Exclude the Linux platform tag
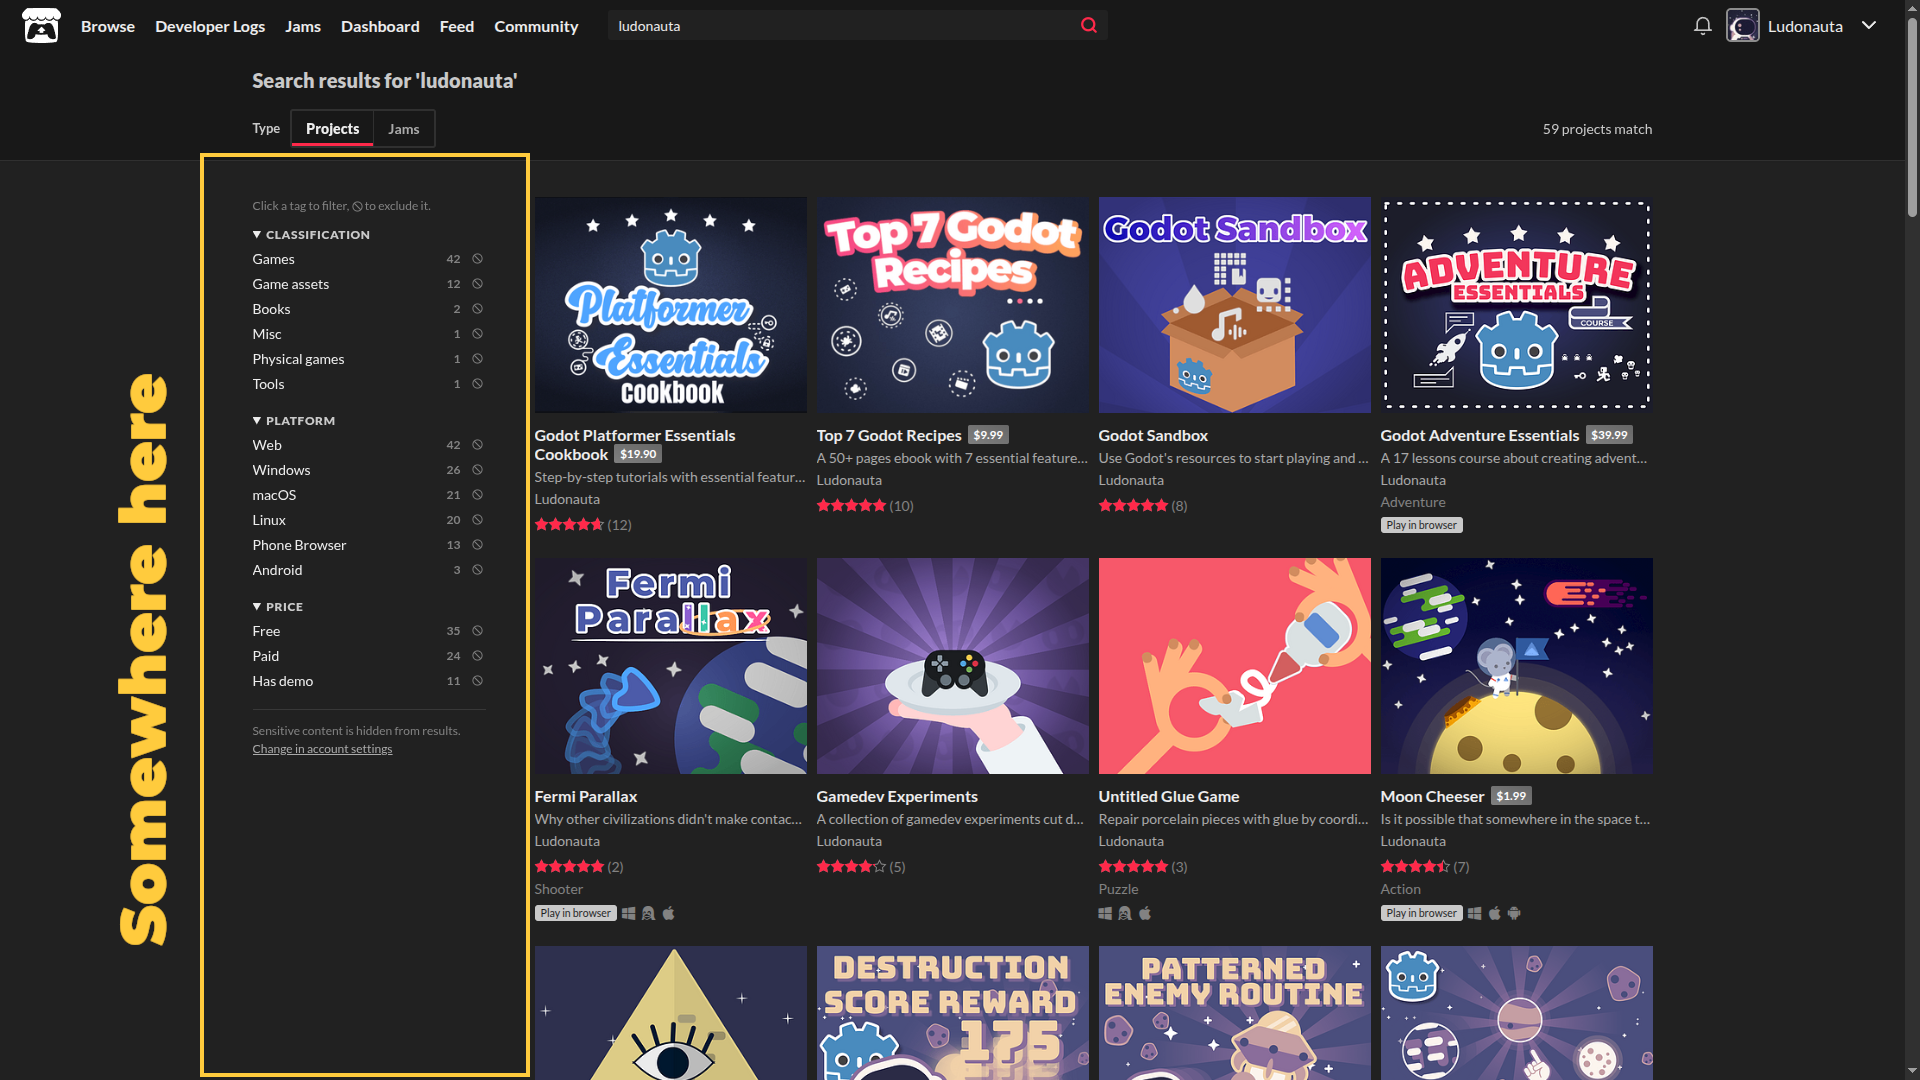This screenshot has height=1080, width=1920. pyautogui.click(x=478, y=520)
